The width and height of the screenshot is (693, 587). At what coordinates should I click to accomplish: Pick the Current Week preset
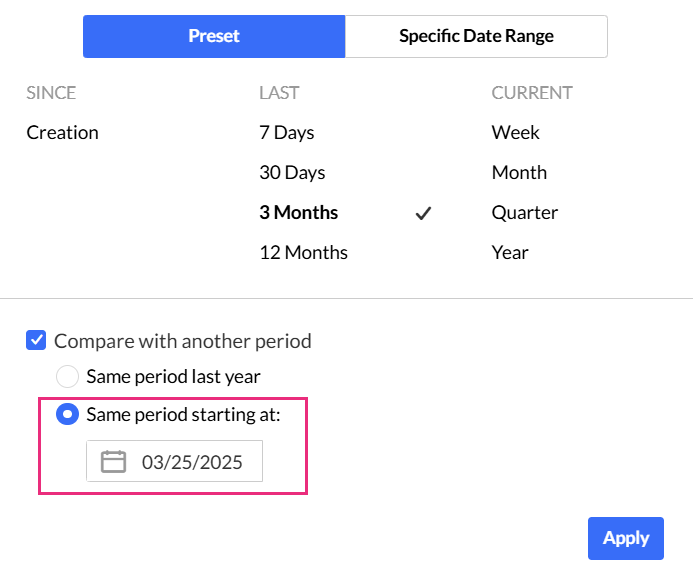[515, 133]
